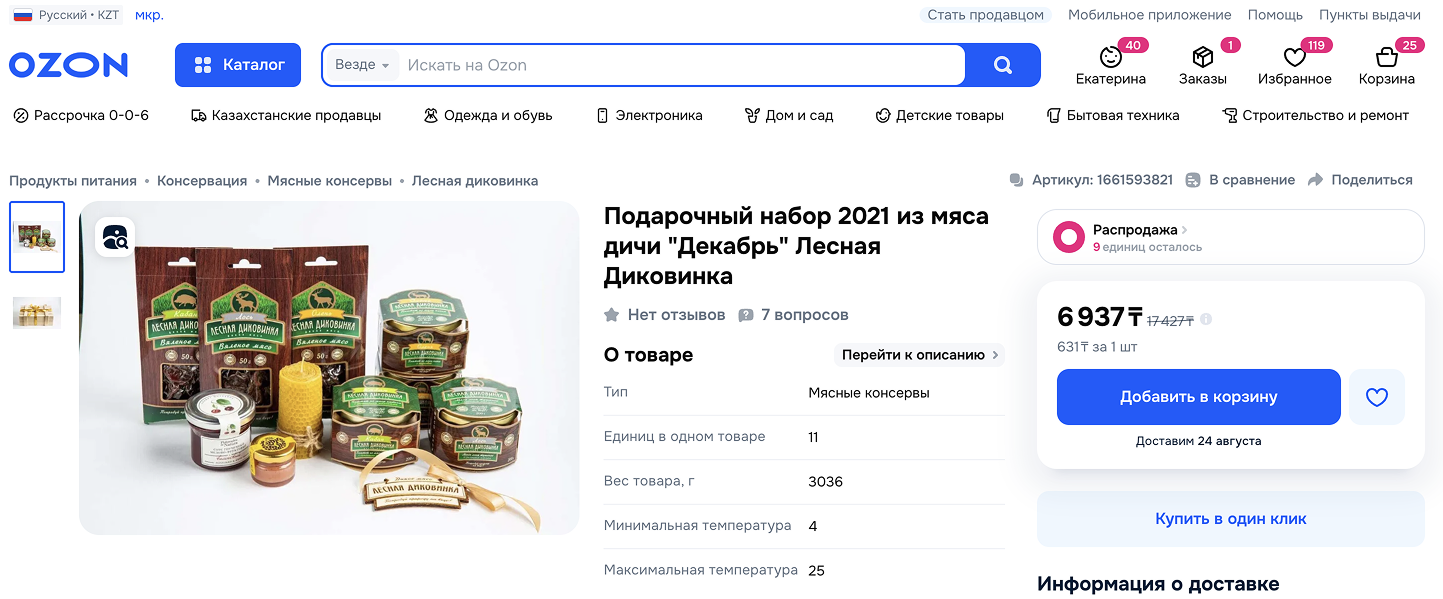1443x599 pixels.
Task: Open Екатерина profile icon
Action: (x=1111, y=57)
